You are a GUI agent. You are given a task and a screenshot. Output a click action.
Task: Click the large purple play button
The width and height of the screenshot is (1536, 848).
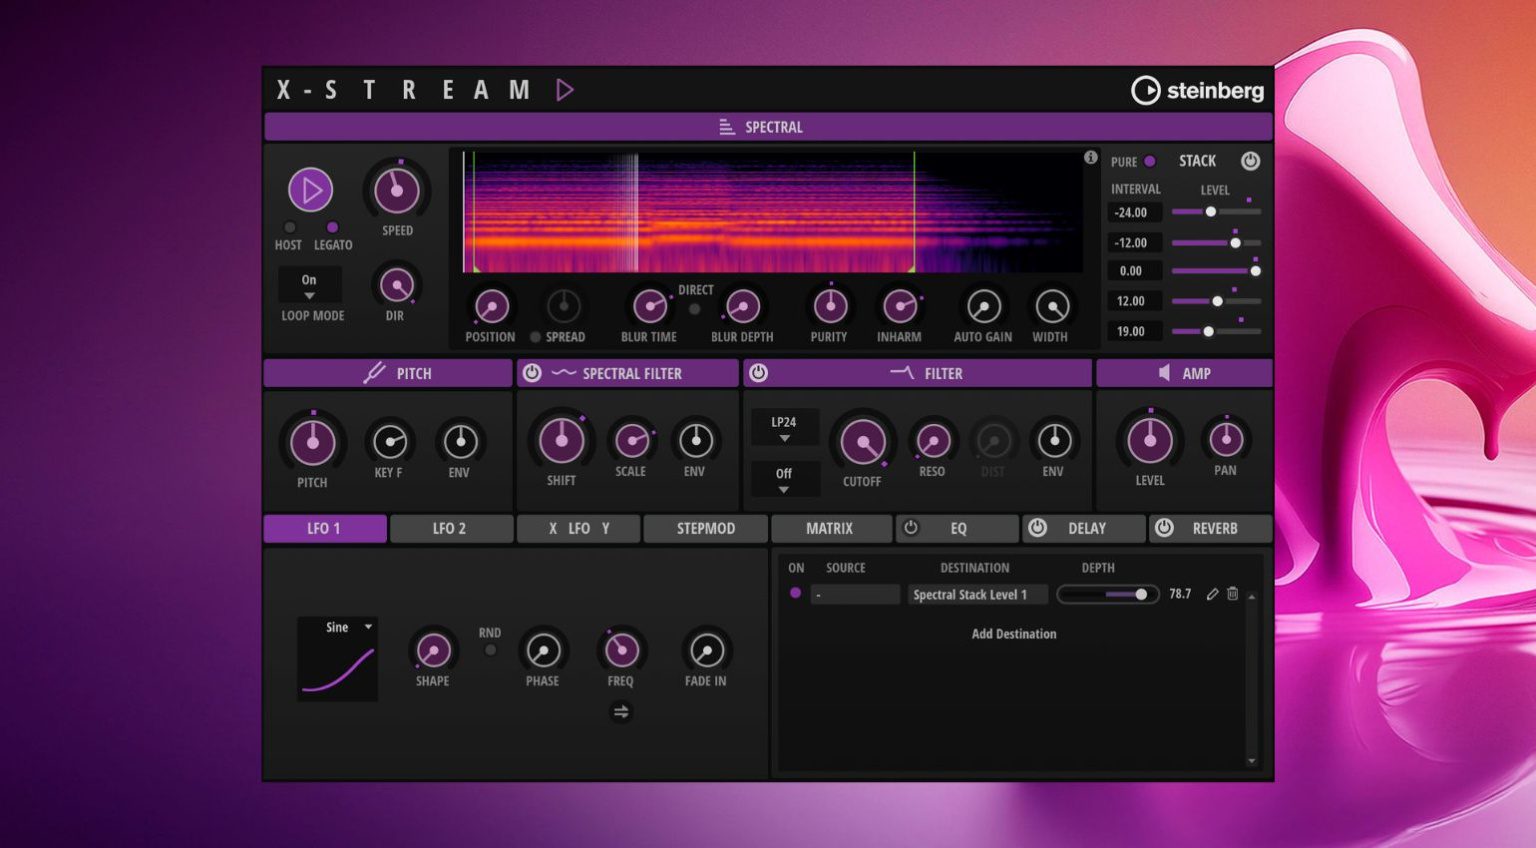[x=310, y=189]
